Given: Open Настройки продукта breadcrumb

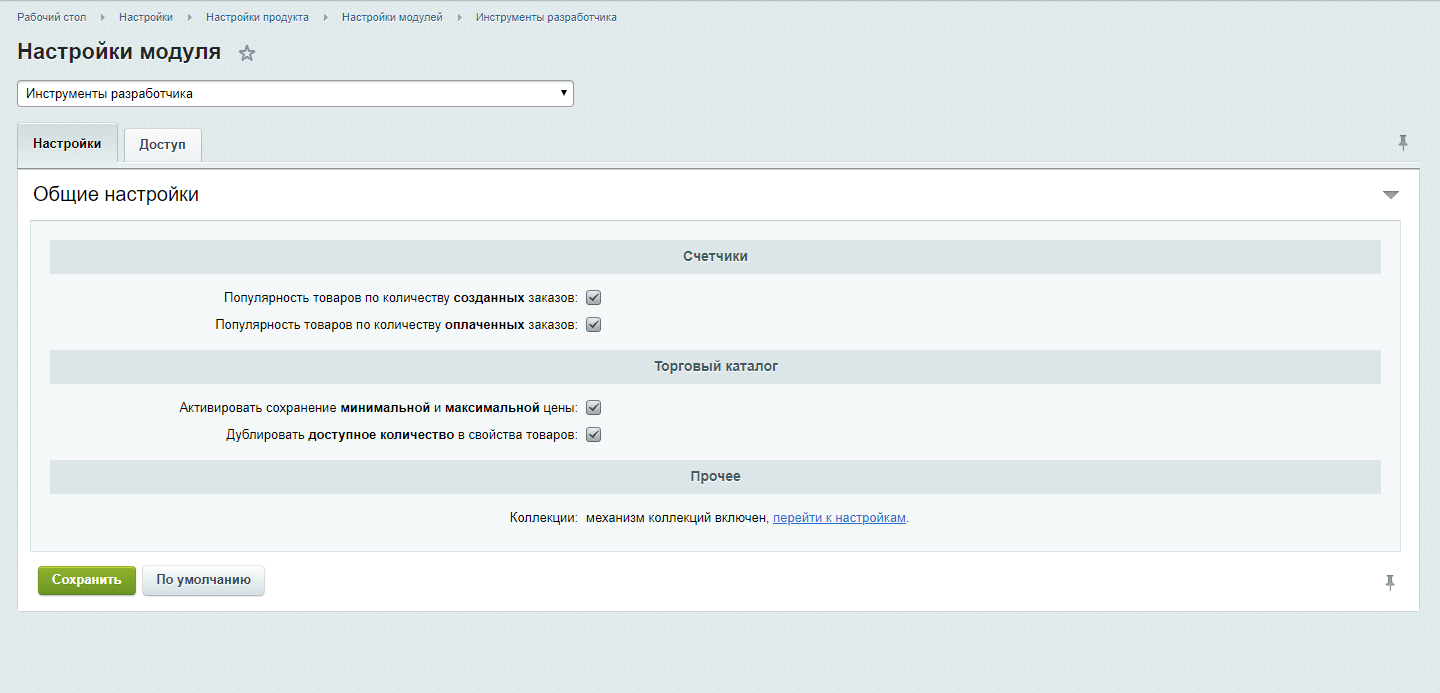Looking at the screenshot, I should click(257, 17).
